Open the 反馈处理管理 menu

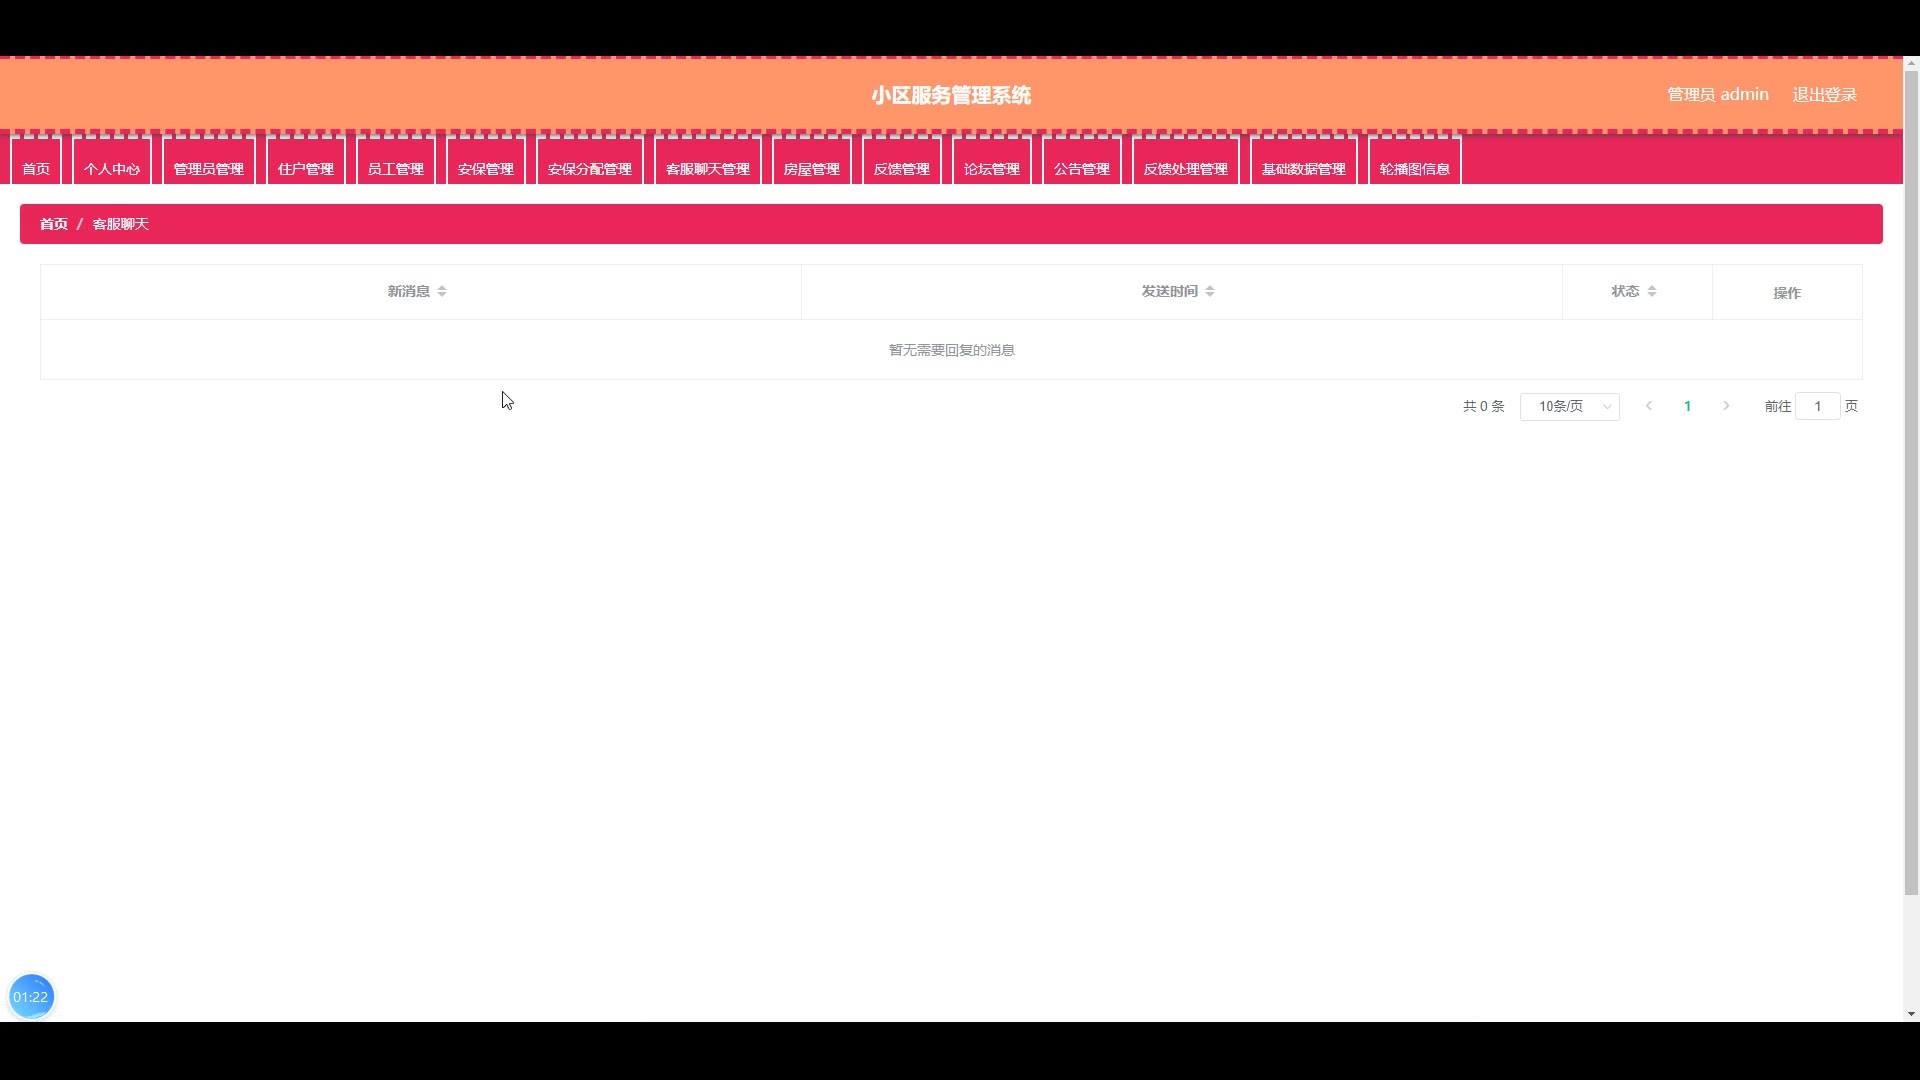pyautogui.click(x=1185, y=168)
